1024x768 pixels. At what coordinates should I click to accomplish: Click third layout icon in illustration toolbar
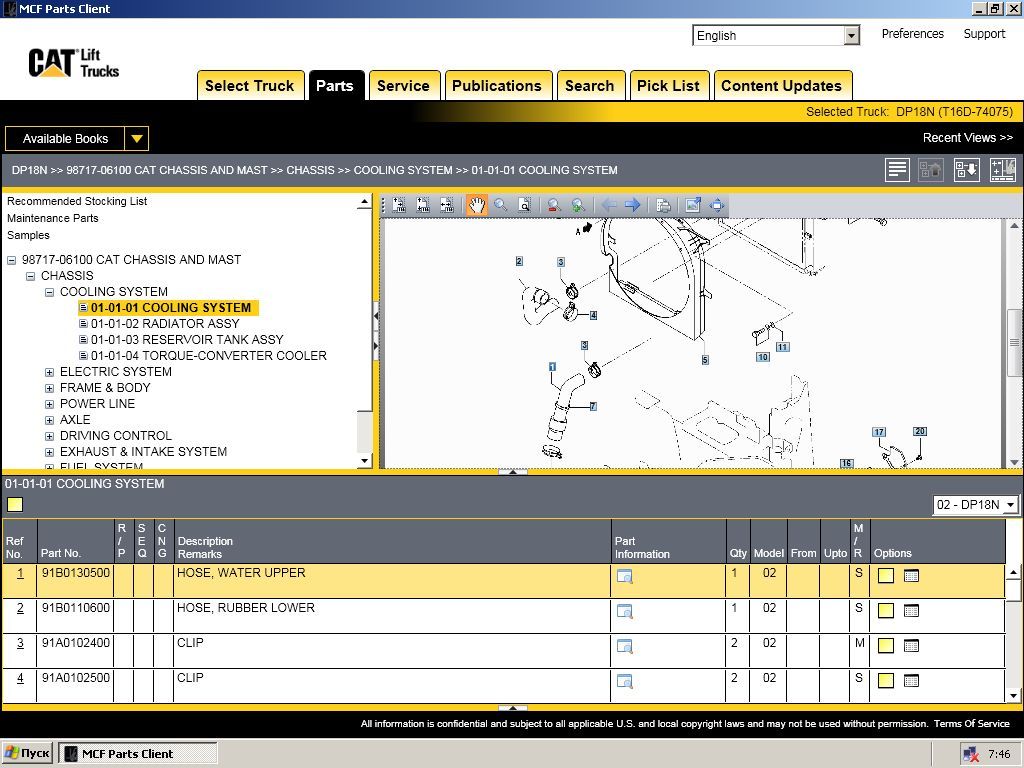447,205
